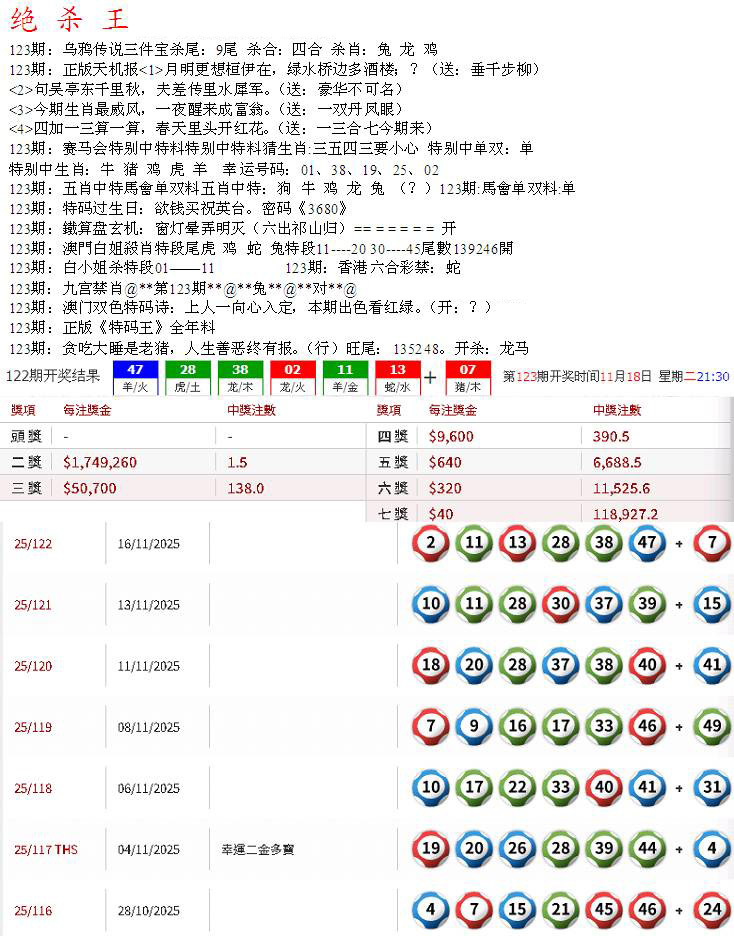The width and height of the screenshot is (734, 936).
Task: Open draw number 25/122
Action: [33, 544]
